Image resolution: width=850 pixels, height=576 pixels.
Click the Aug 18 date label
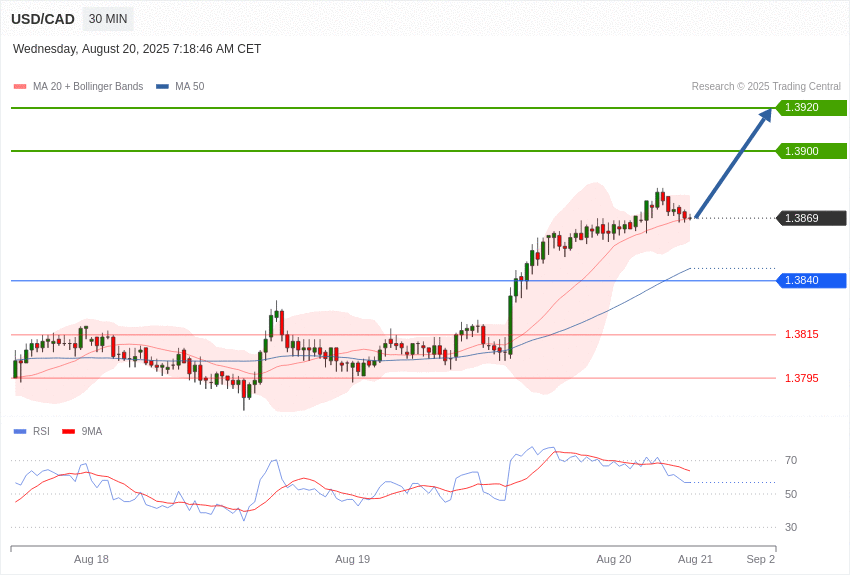tap(91, 559)
